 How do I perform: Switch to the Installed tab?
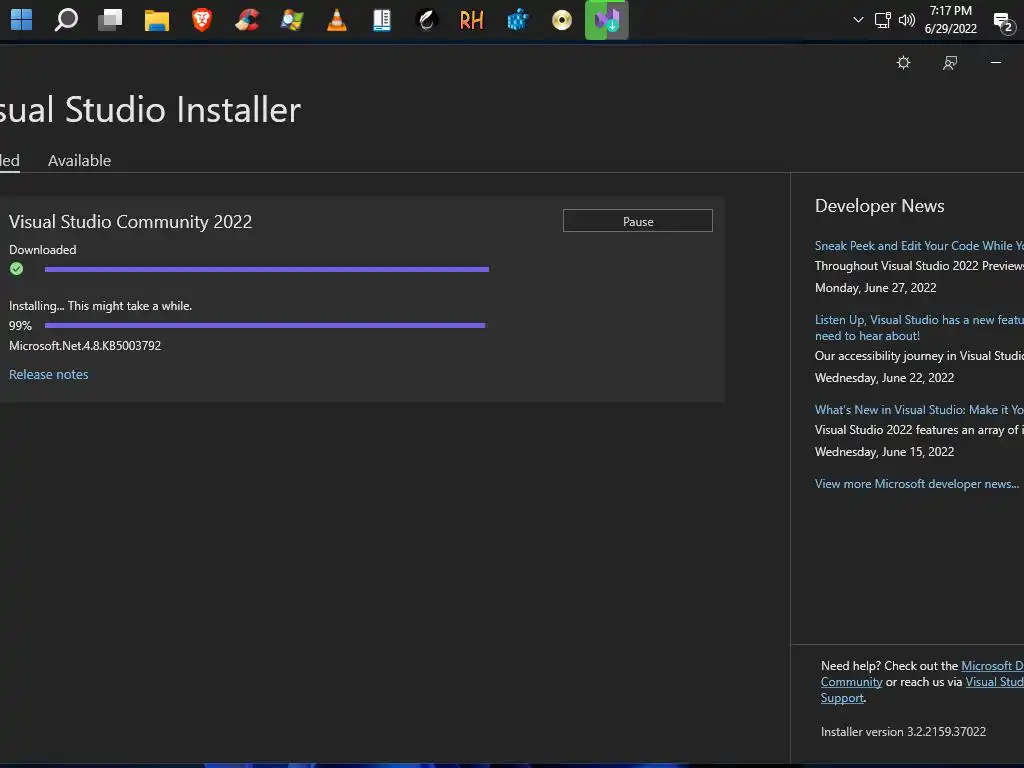10,161
